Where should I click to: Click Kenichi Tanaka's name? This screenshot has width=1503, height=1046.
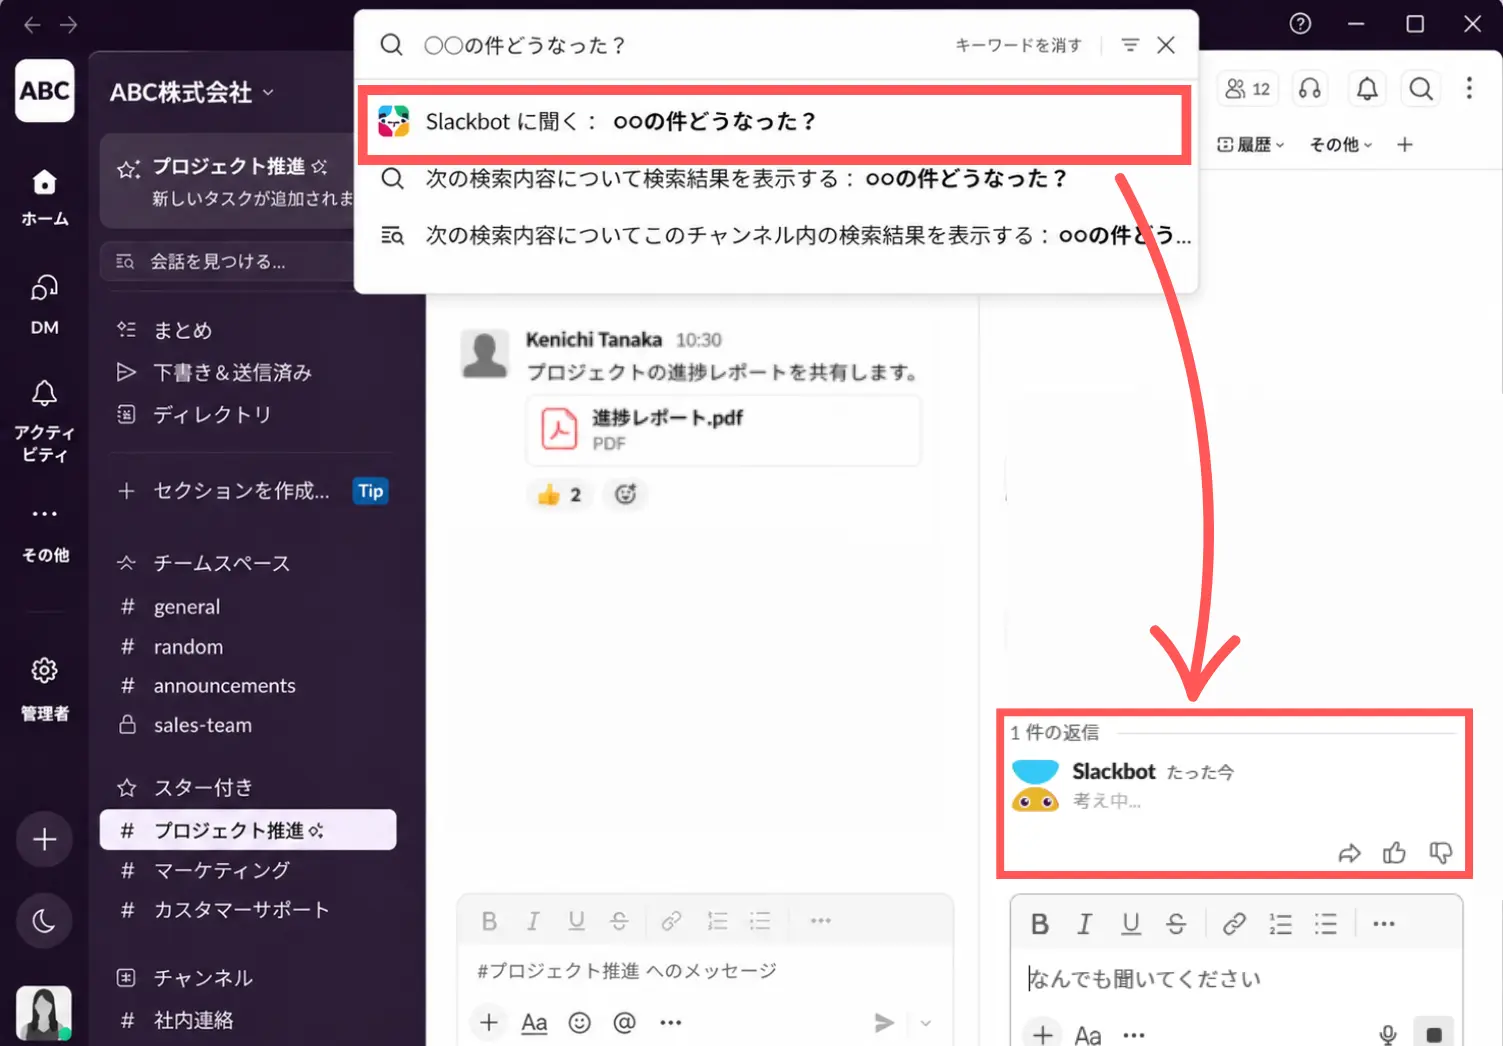[594, 340]
